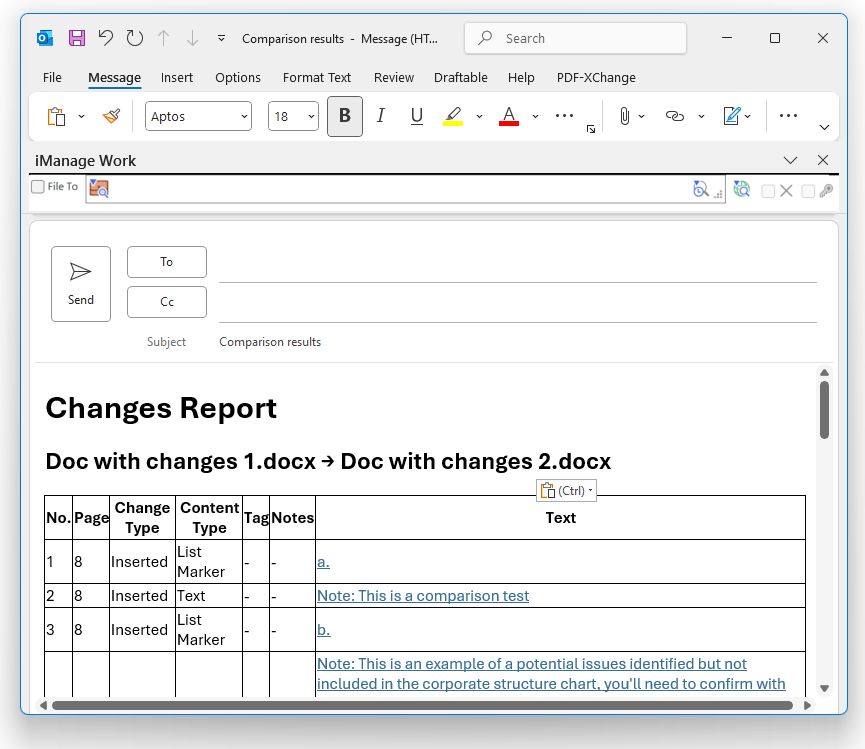Undo the last action with the undo arrow

click(106, 38)
